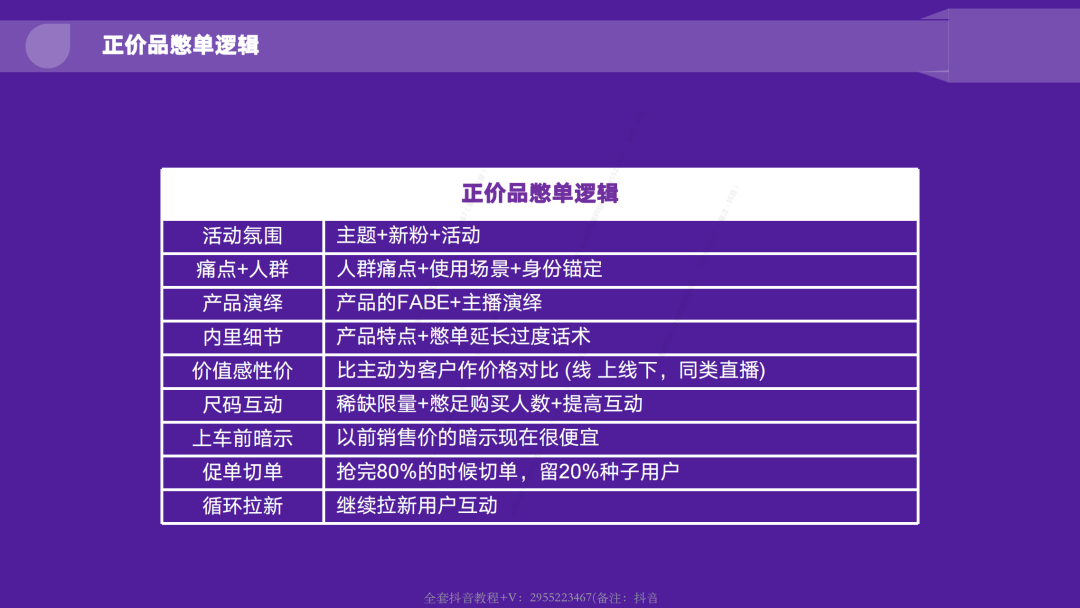Click the 比主动为客户作价格对比 cell

(621, 371)
